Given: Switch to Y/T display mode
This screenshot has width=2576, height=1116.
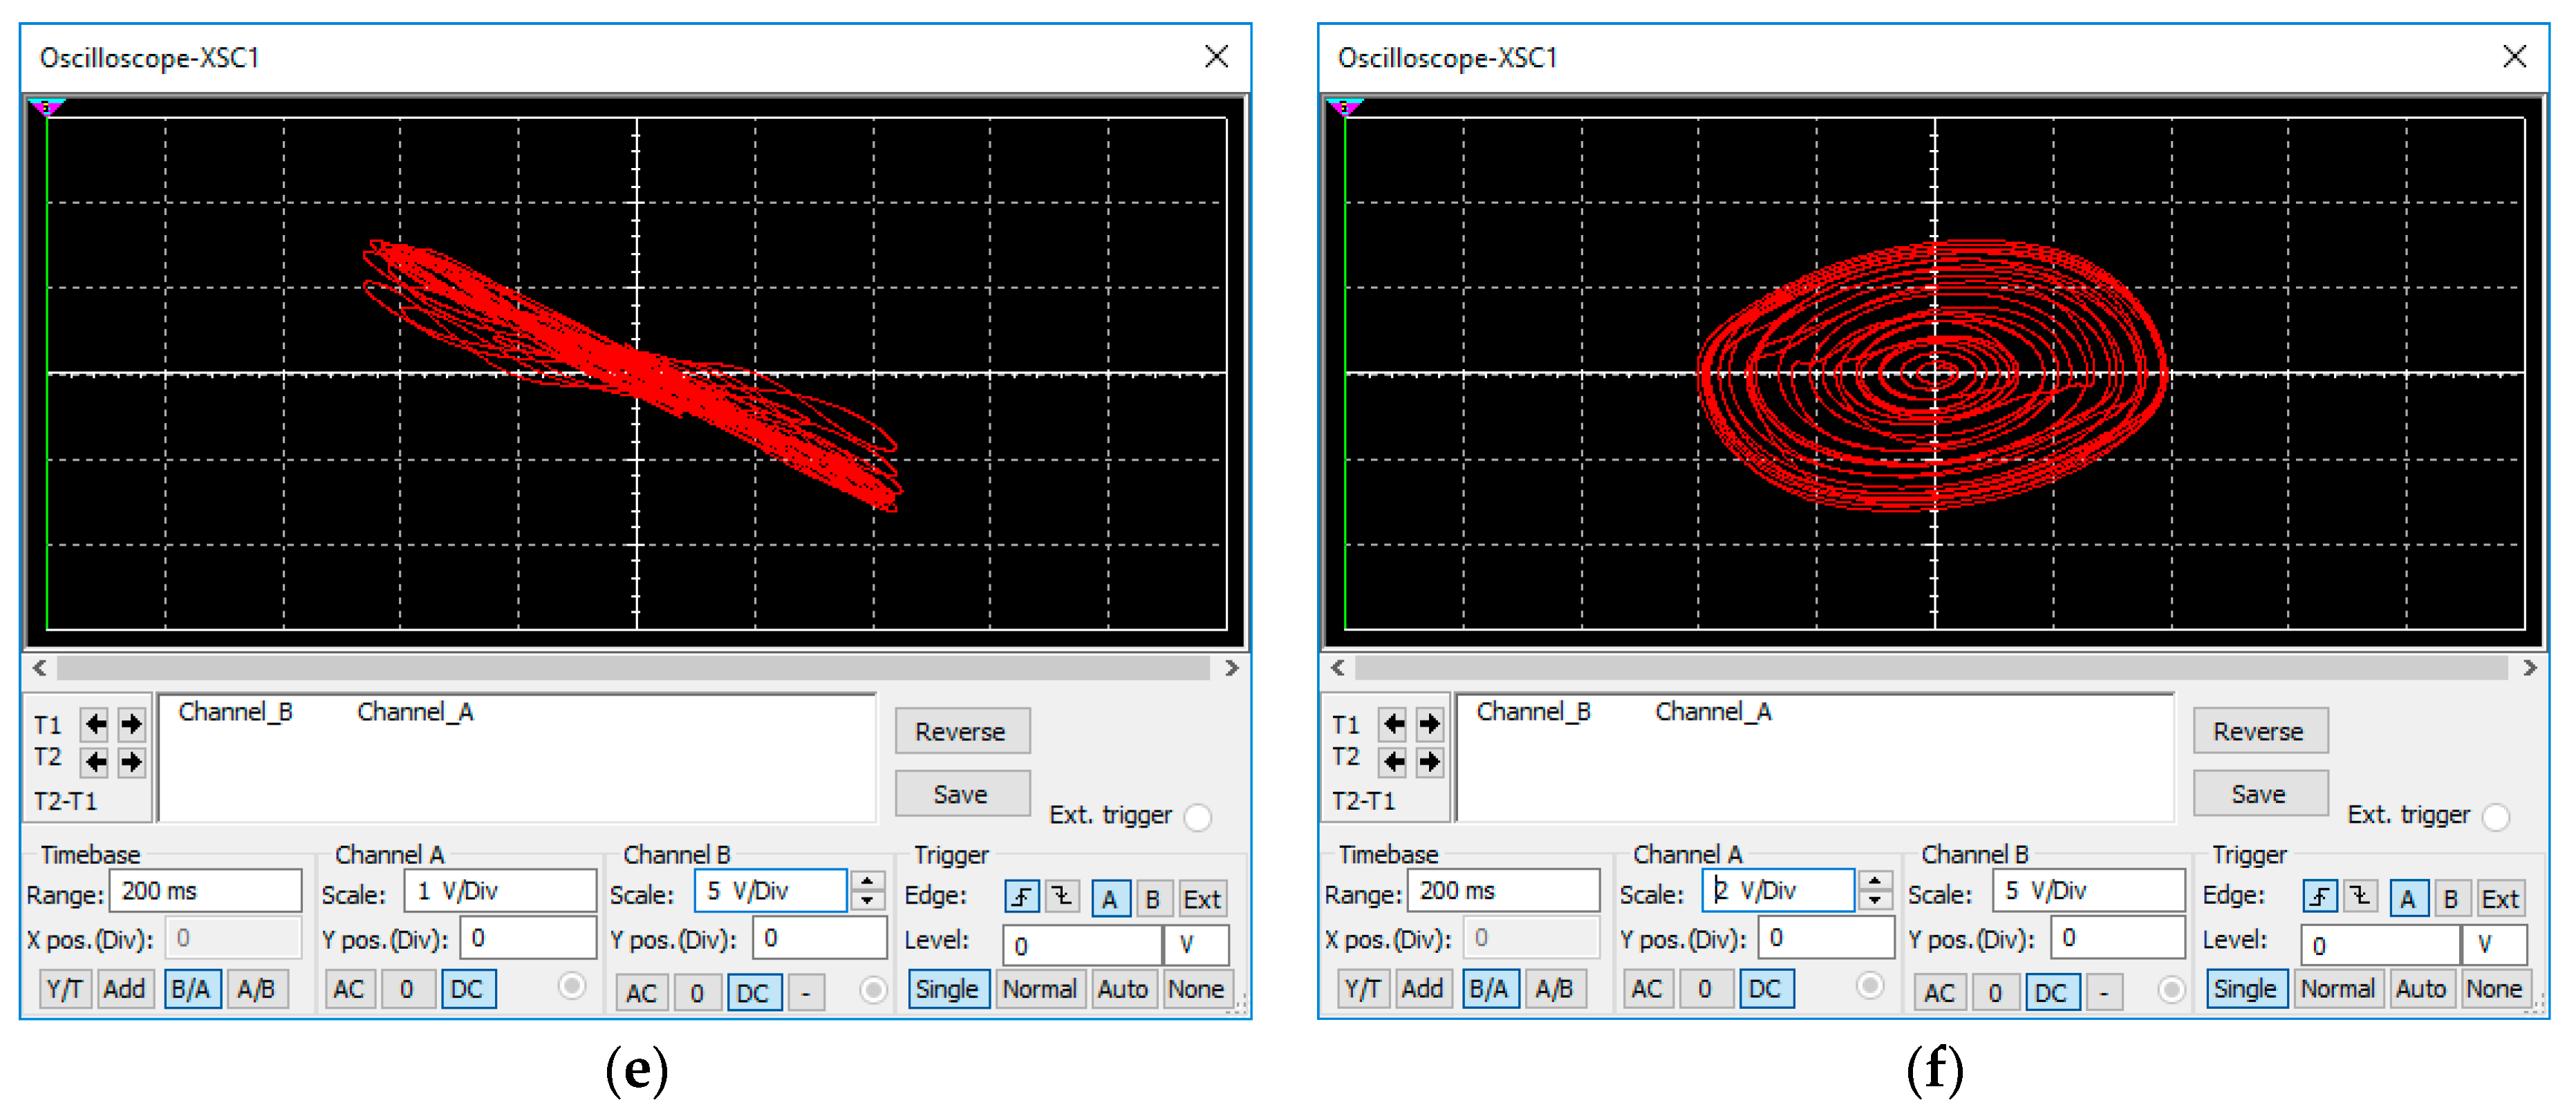Looking at the screenshot, I should point(64,989).
